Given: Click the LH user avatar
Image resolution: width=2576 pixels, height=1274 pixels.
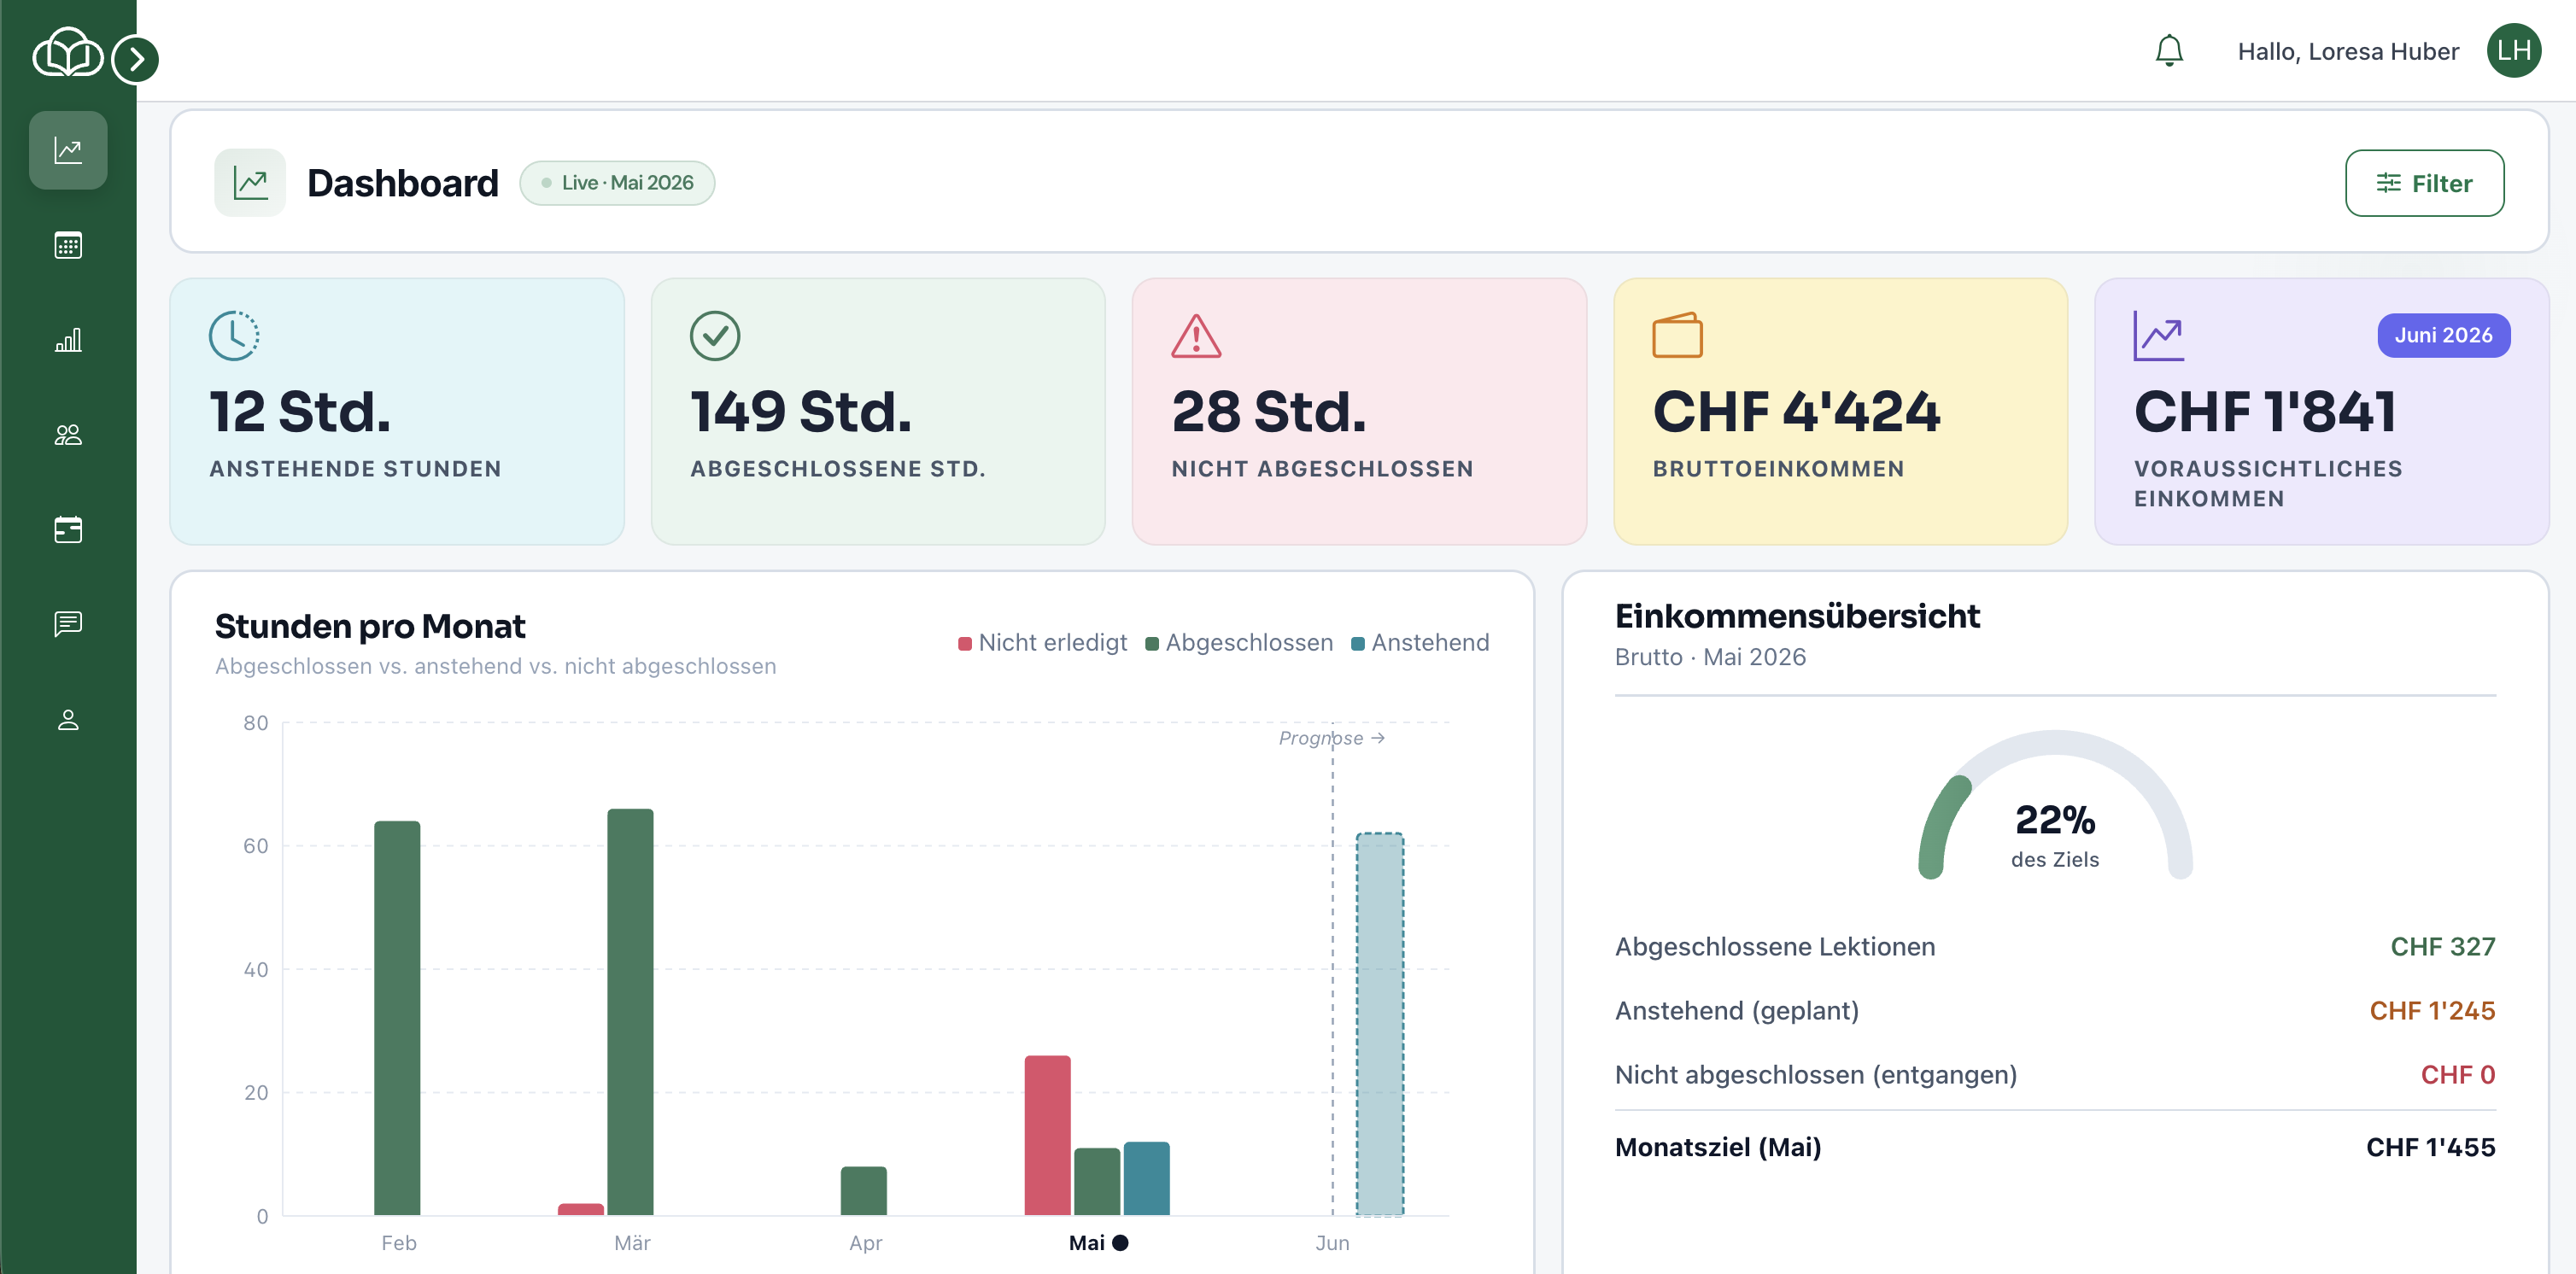Looking at the screenshot, I should click(x=2513, y=50).
